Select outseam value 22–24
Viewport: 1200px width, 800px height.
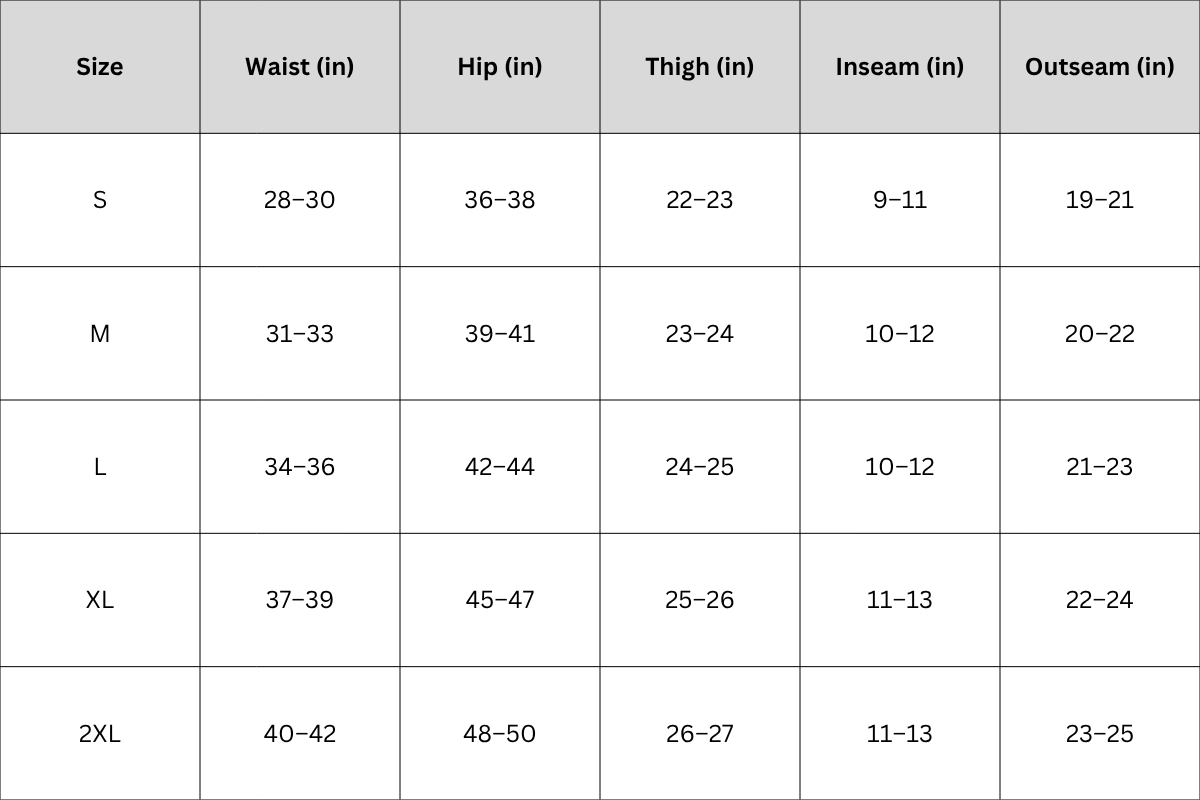click(1100, 600)
